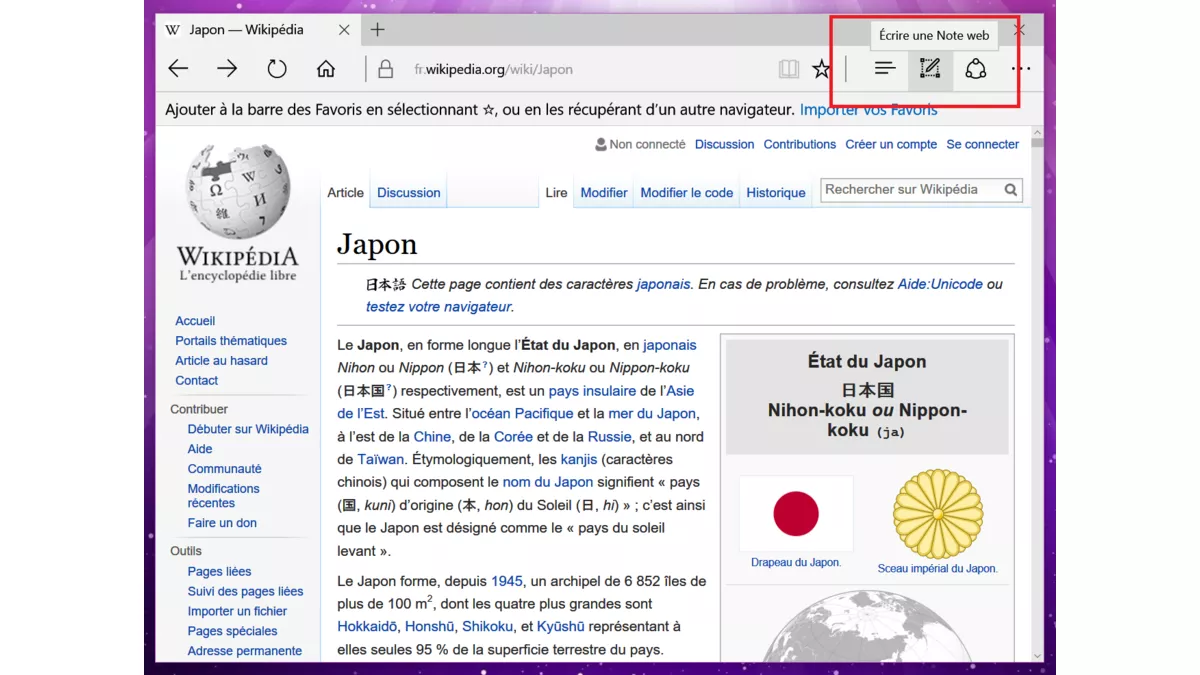Open Suivi des pages liées
This screenshot has width=1200, height=675.
(x=245, y=592)
